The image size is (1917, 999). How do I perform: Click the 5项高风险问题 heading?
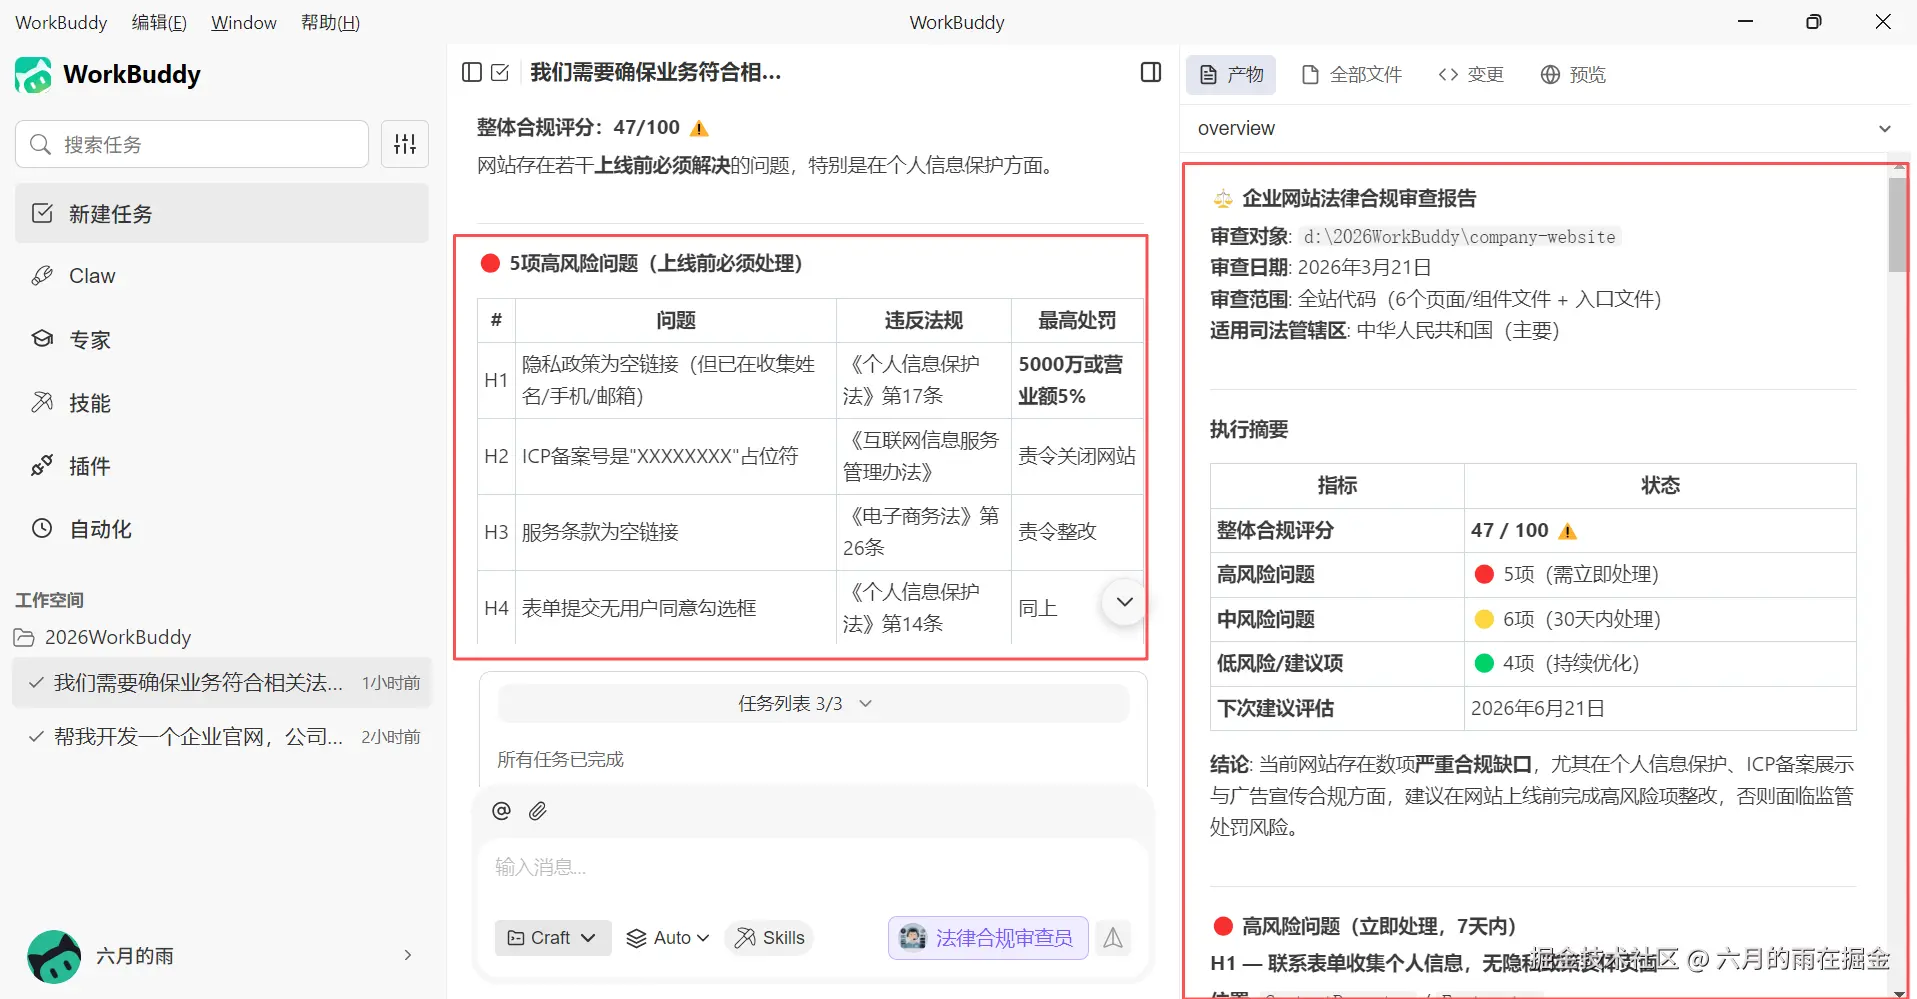click(x=656, y=263)
